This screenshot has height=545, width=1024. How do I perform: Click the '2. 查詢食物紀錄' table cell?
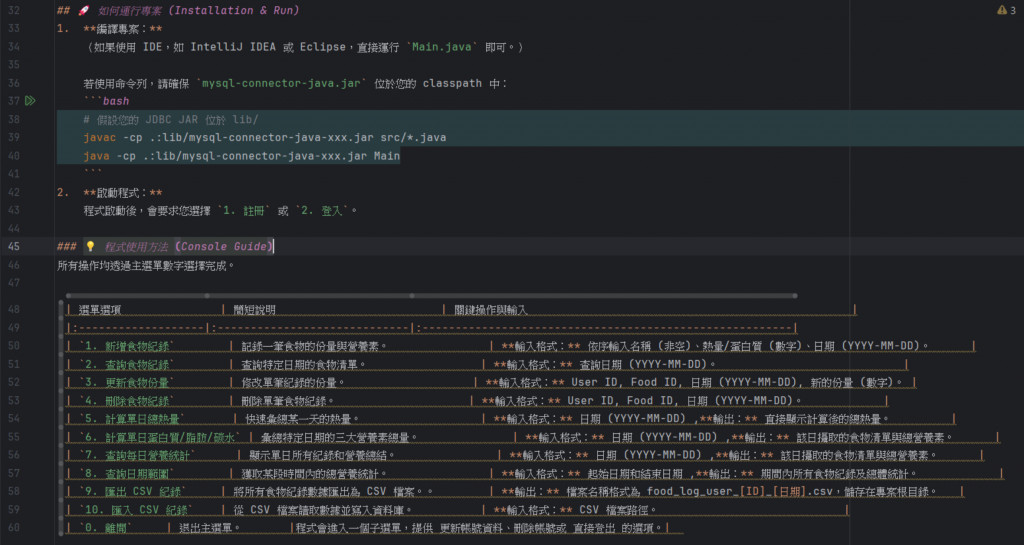pos(127,364)
